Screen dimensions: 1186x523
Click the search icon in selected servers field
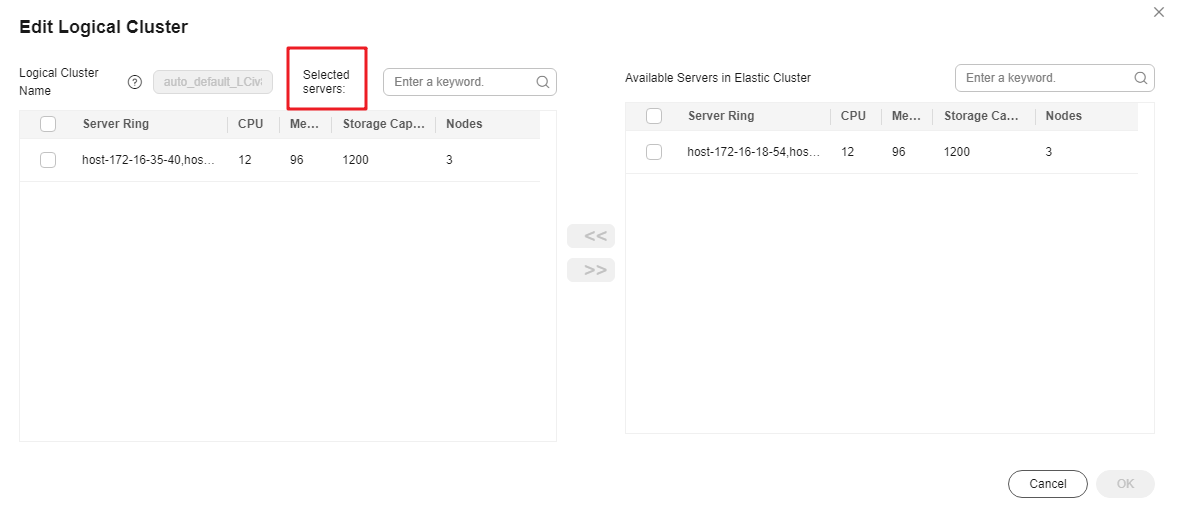542,82
